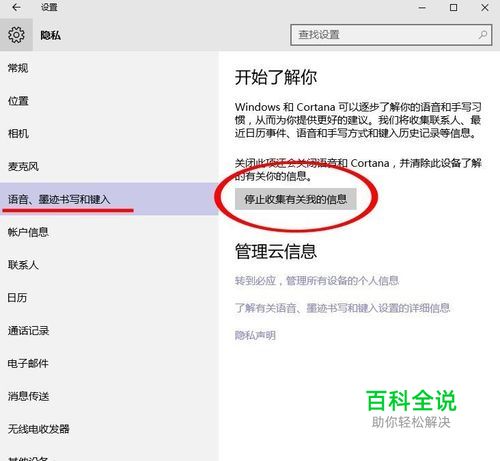Close the settings window
The height and width of the screenshot is (461, 500).
(485, 7)
